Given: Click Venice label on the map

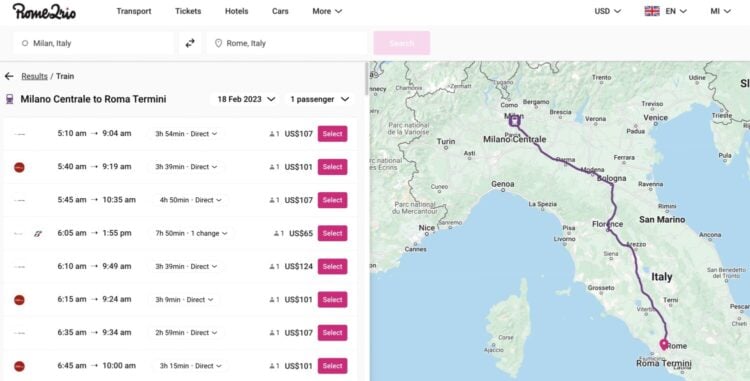Looking at the screenshot, I should [x=655, y=117].
